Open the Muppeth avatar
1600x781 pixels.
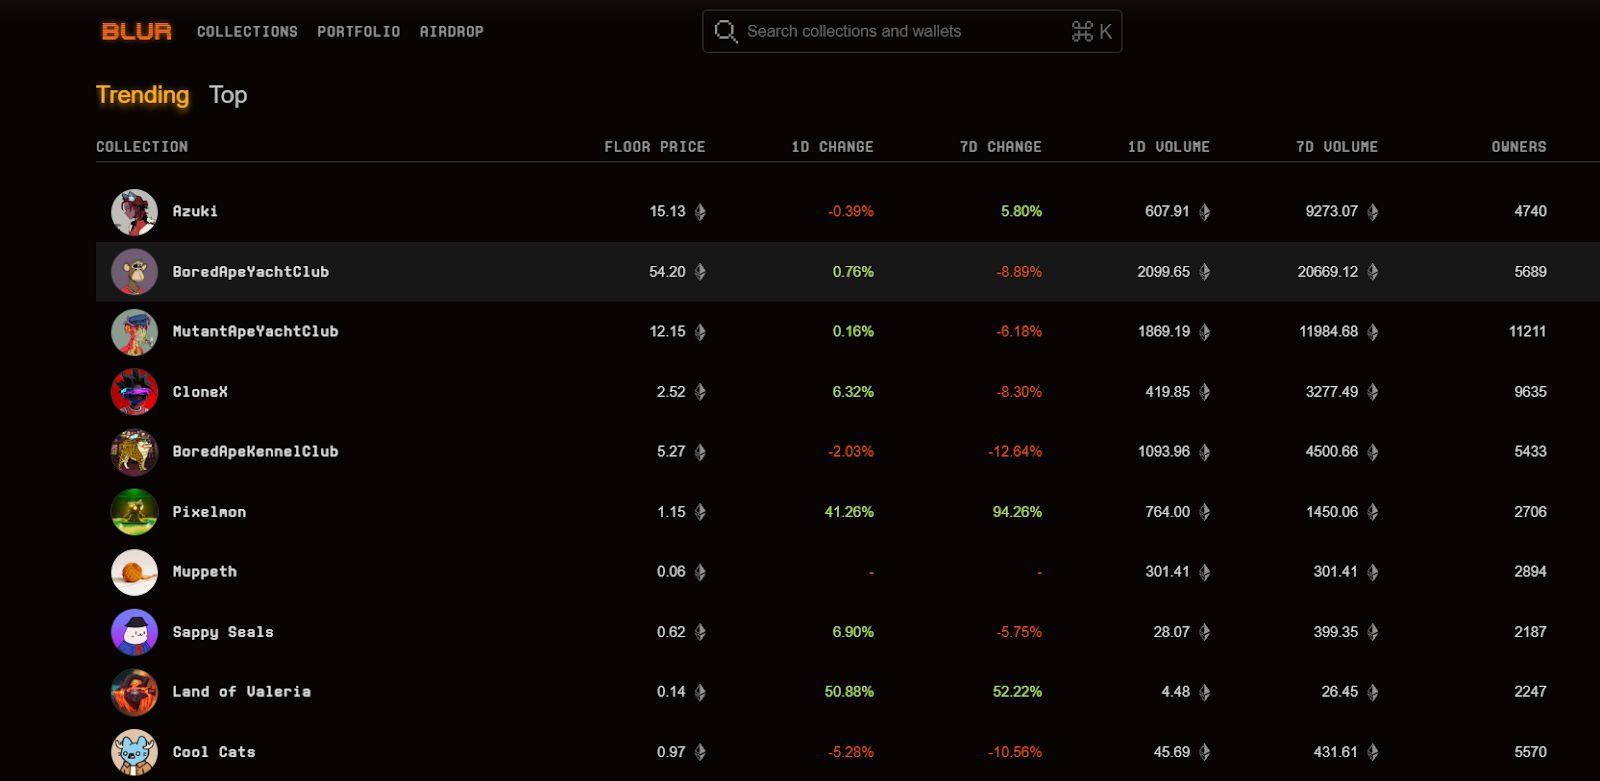pos(134,572)
